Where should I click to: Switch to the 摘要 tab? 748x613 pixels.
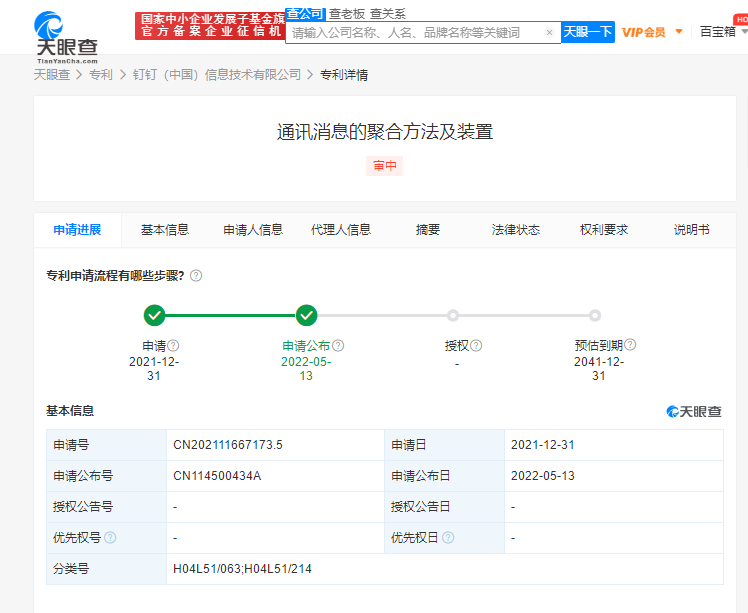[x=428, y=230]
